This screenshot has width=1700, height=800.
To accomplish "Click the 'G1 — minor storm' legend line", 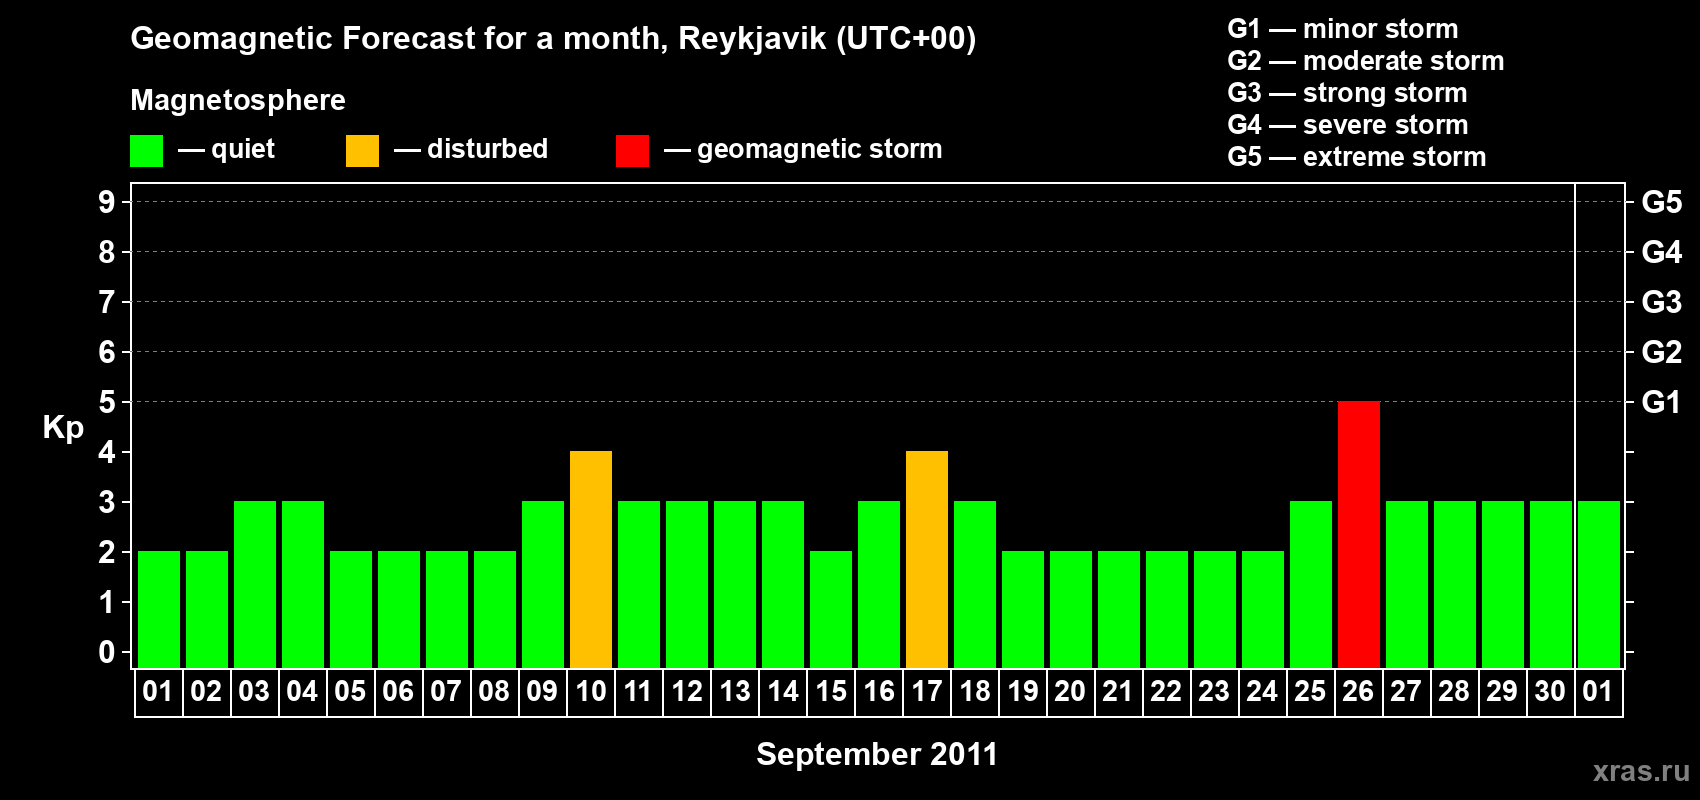I will (x=1343, y=29).
